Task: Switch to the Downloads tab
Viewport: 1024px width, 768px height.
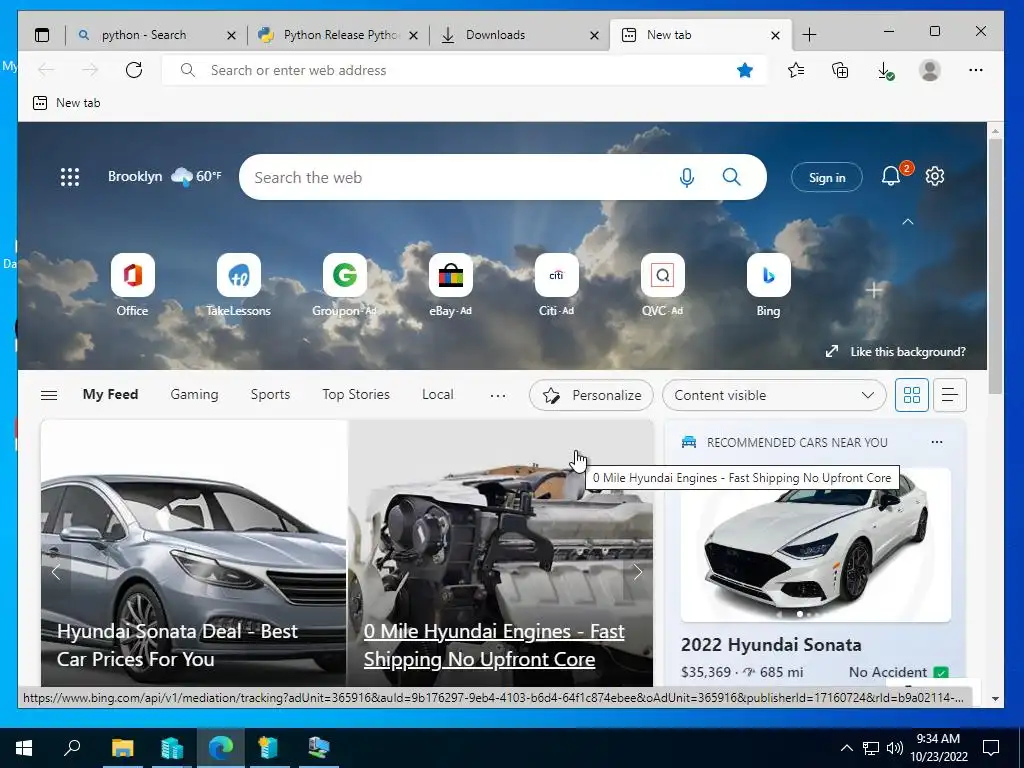Action: [x=495, y=35]
